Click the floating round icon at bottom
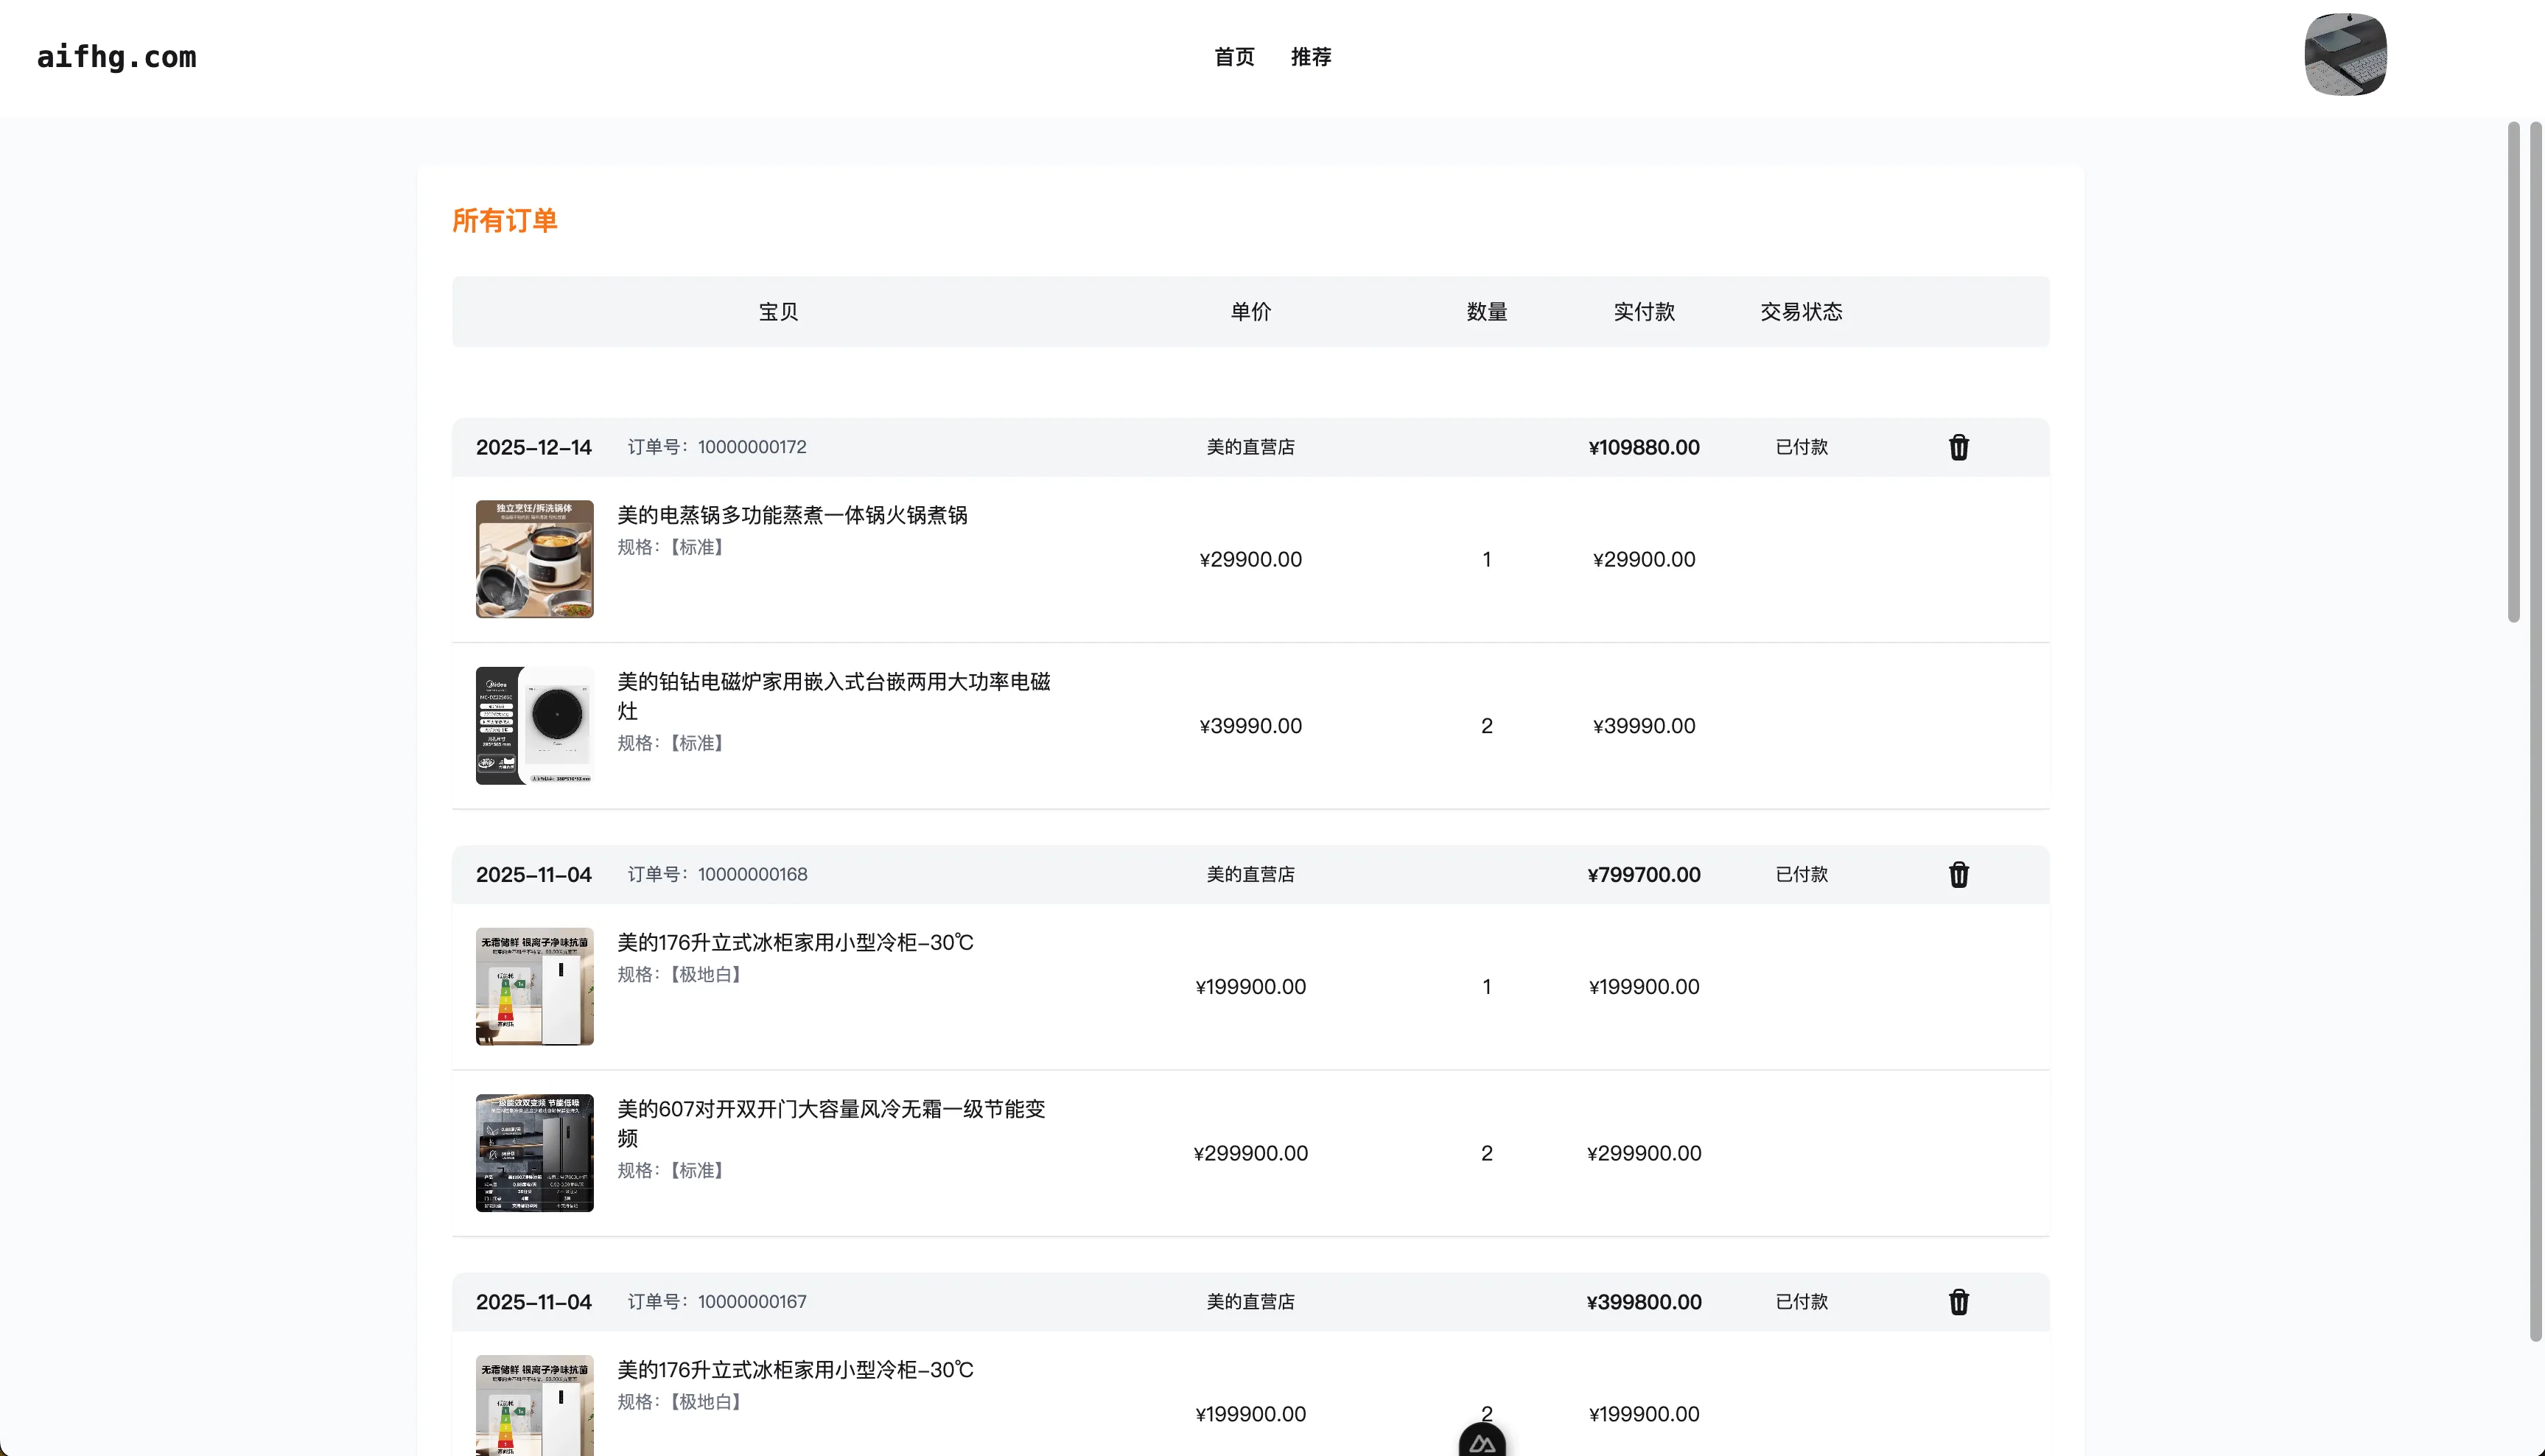 pyautogui.click(x=1482, y=1442)
